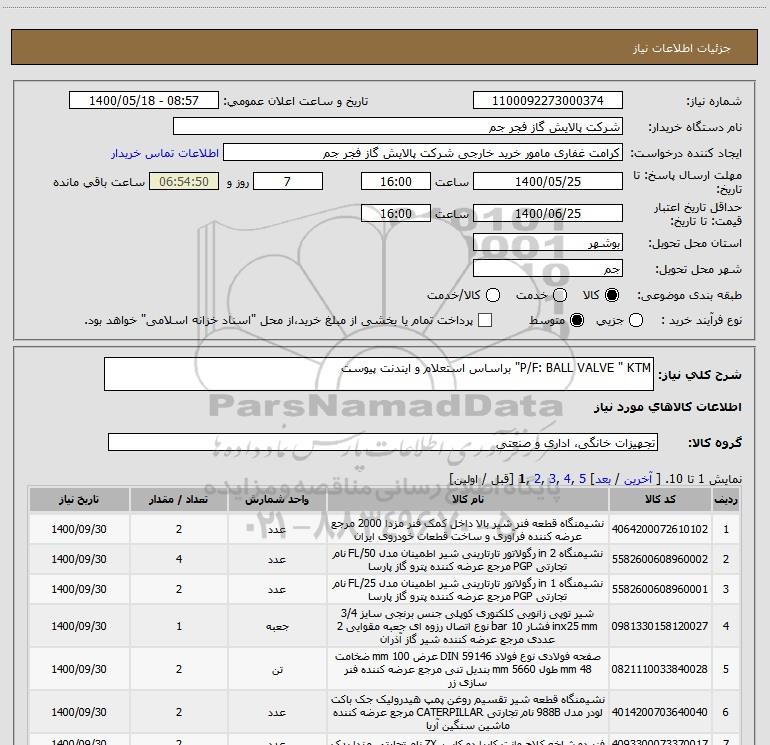Choose the جزیی purchase type radio

636,320
